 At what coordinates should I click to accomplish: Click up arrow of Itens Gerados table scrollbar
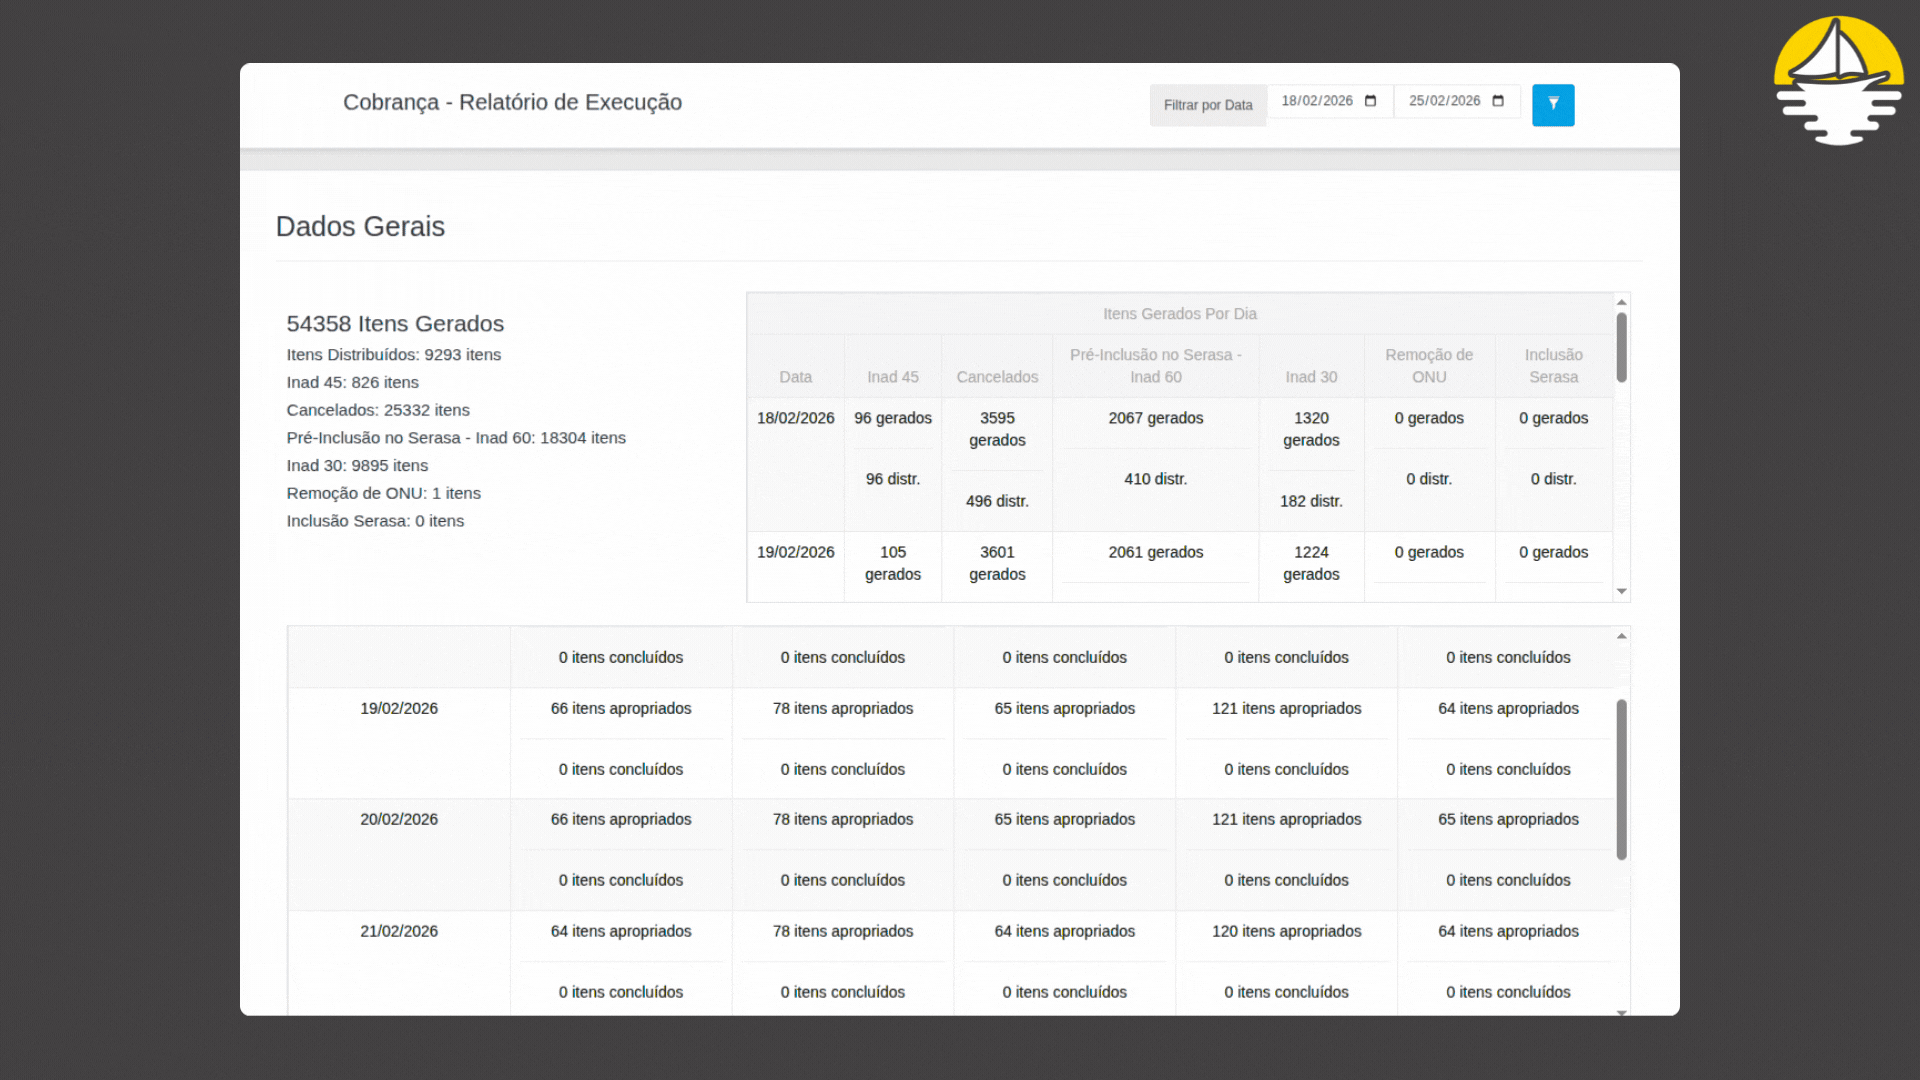1622,302
